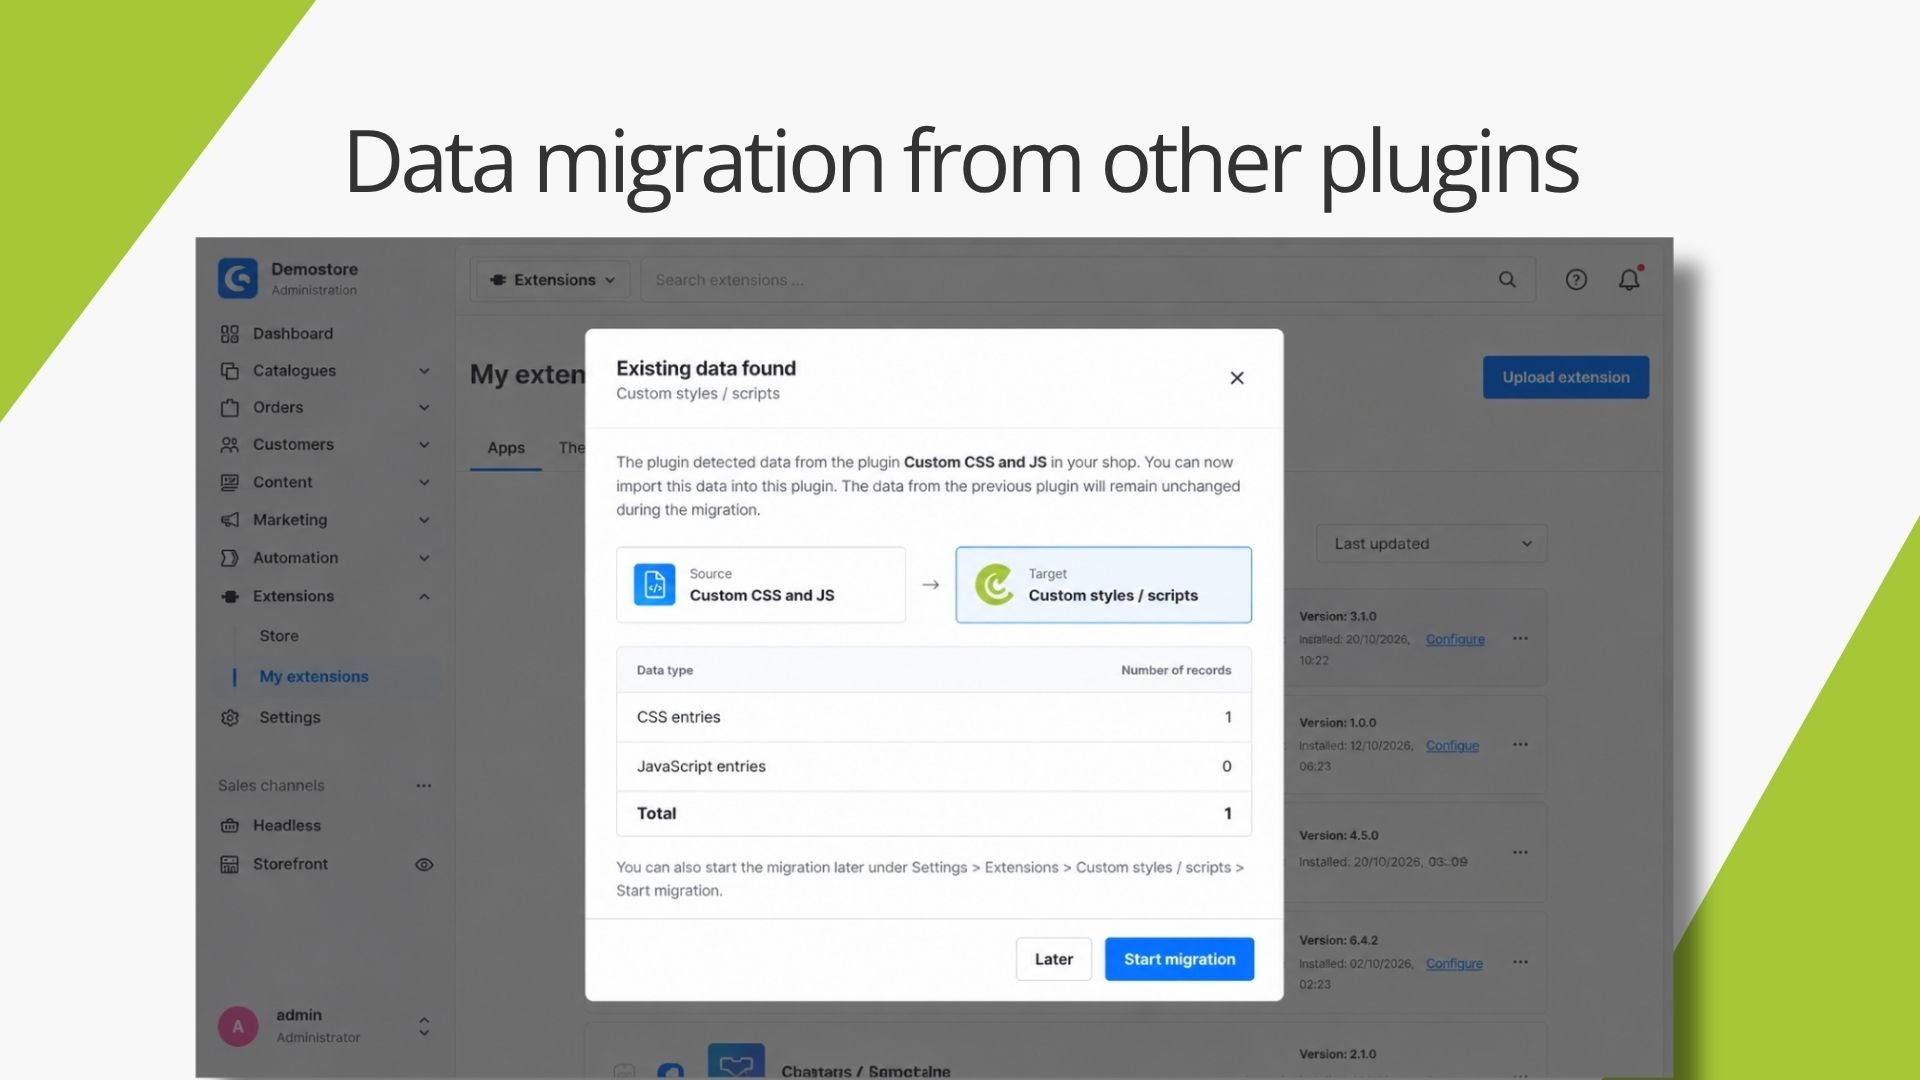Click the Orders sidebar icon
This screenshot has height=1080, width=1920.
pos(230,408)
